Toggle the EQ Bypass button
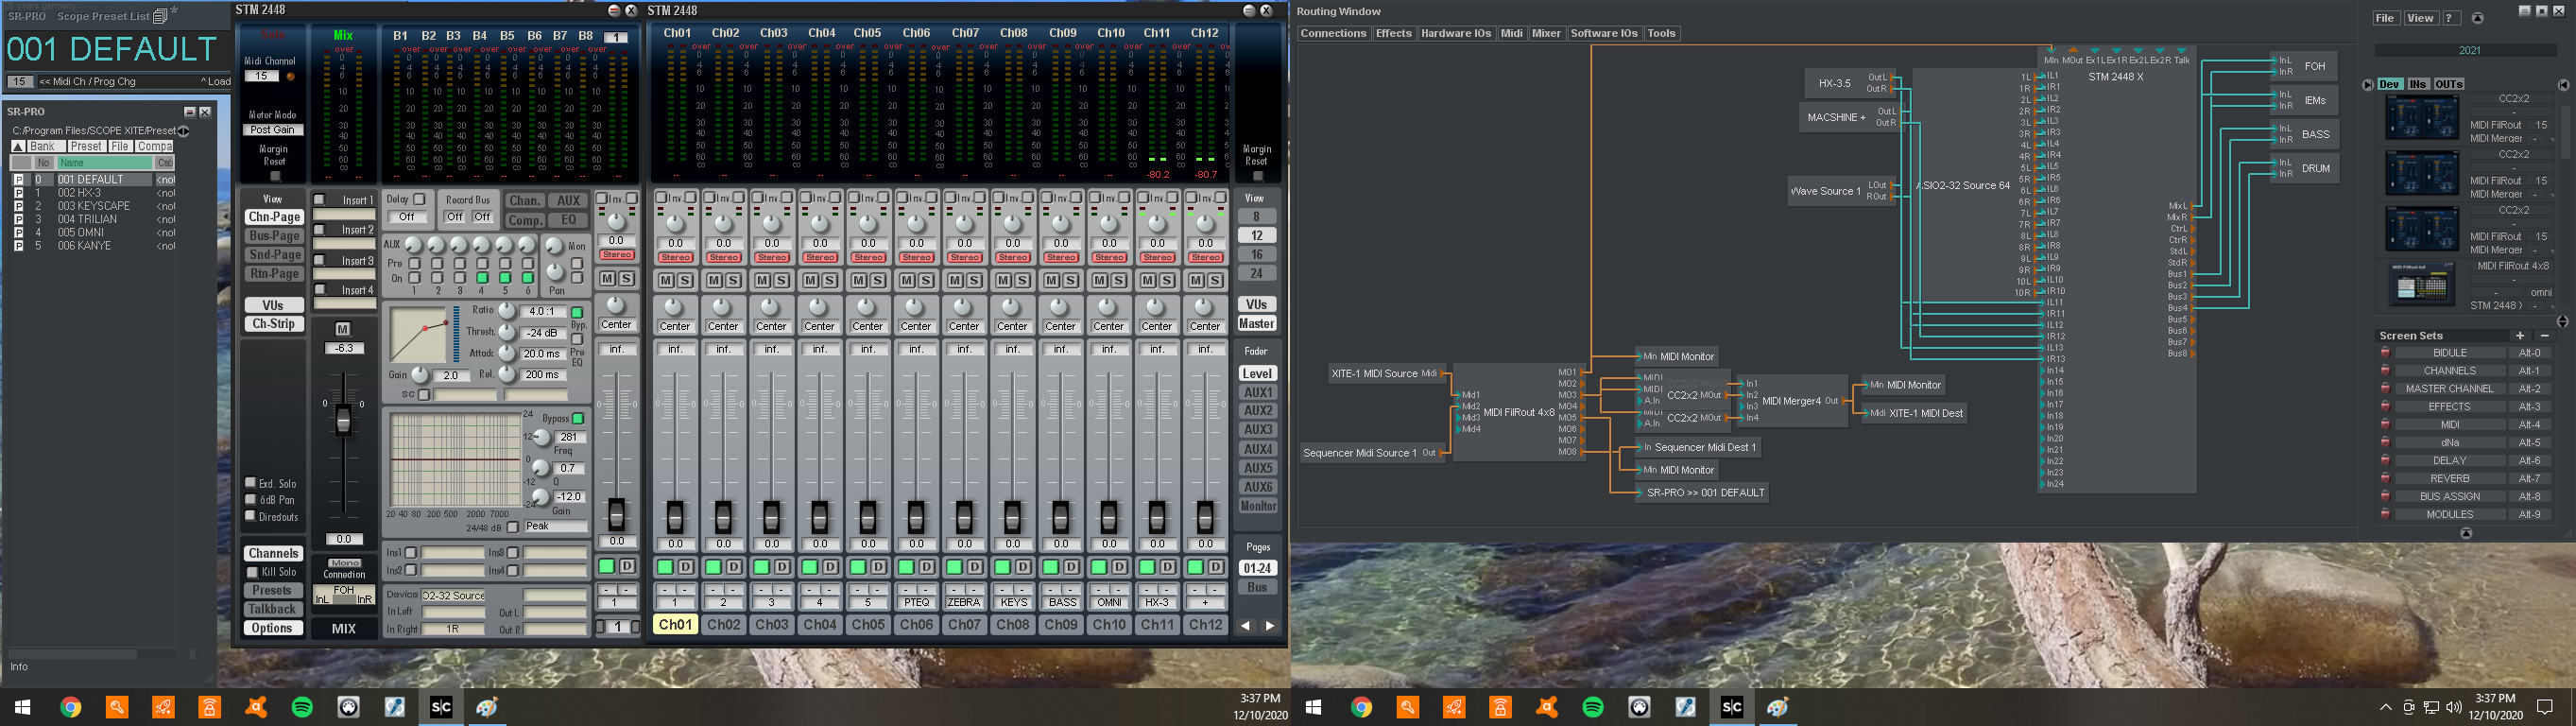2576x726 pixels. point(577,418)
